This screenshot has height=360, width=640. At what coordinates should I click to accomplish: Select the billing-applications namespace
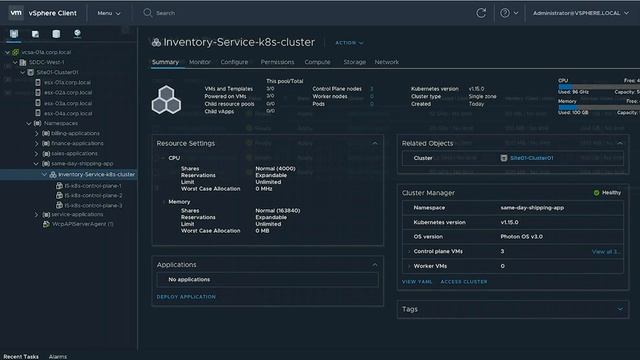tap(75, 133)
